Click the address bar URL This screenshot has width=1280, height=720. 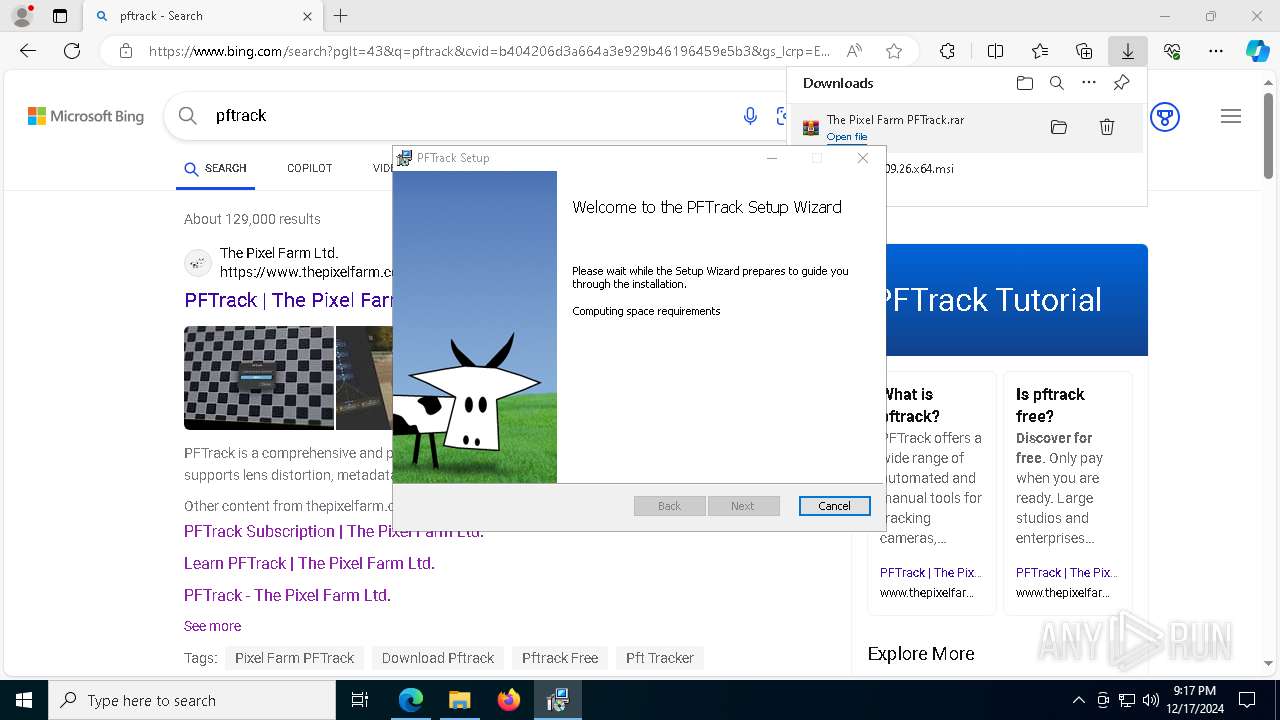tap(490, 51)
